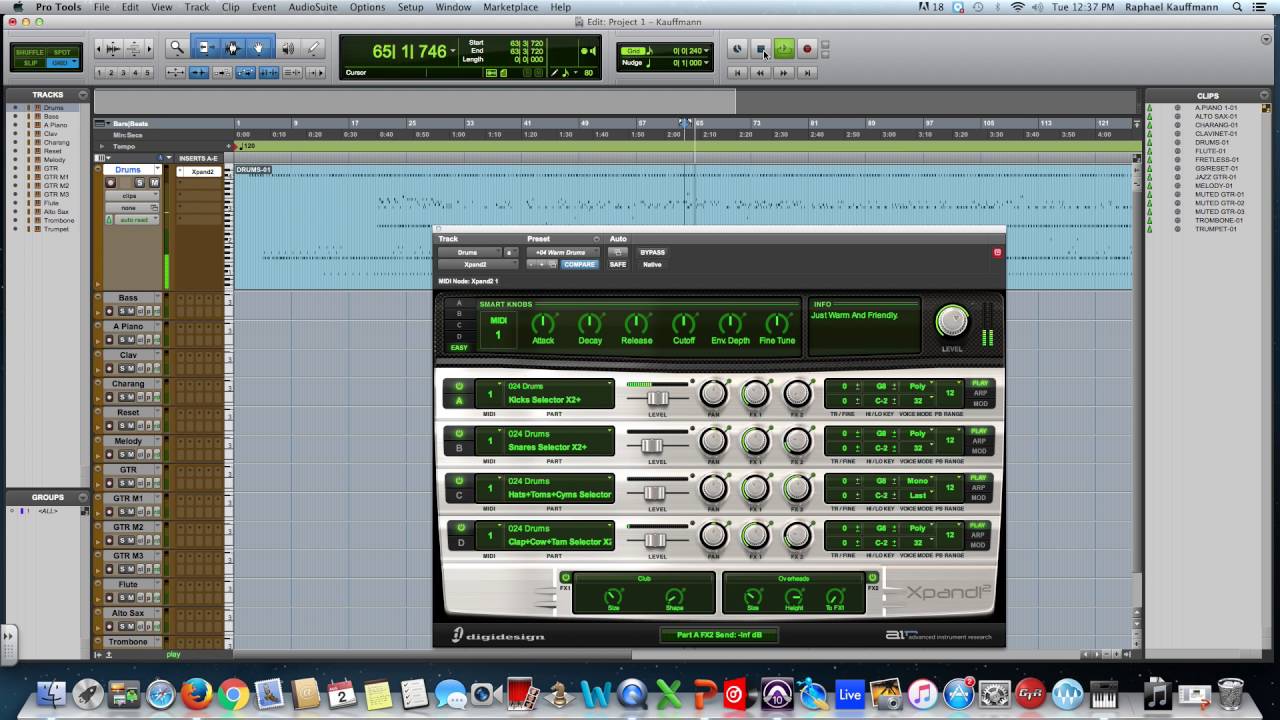
Task: Select ARP mode for part A
Action: pyautogui.click(x=979, y=393)
